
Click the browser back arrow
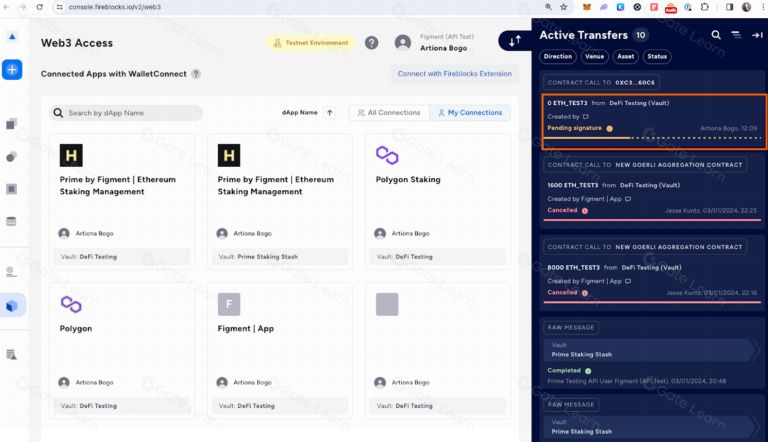click(6, 7)
